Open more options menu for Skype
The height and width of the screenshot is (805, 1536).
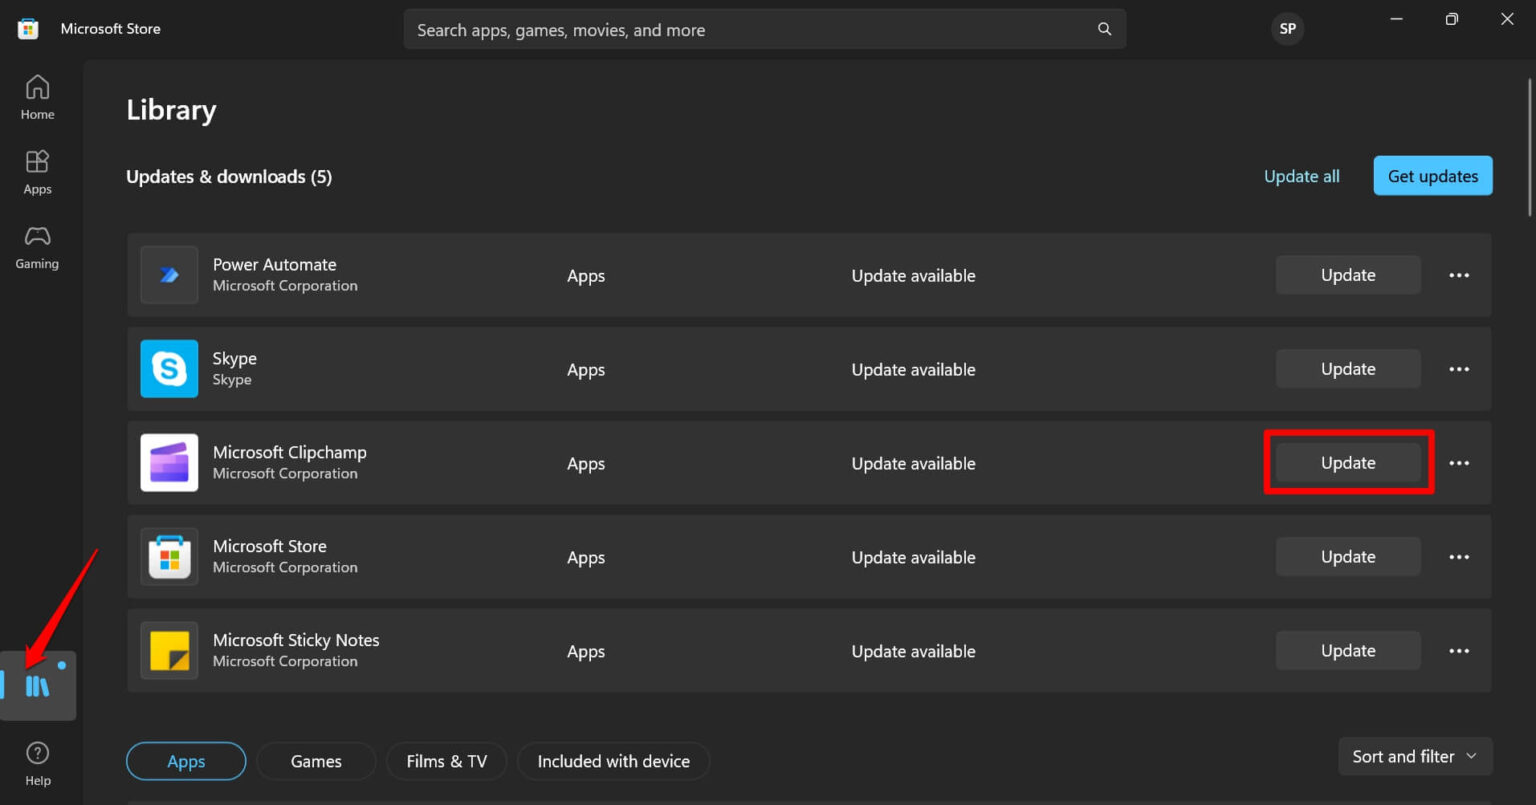click(x=1459, y=369)
